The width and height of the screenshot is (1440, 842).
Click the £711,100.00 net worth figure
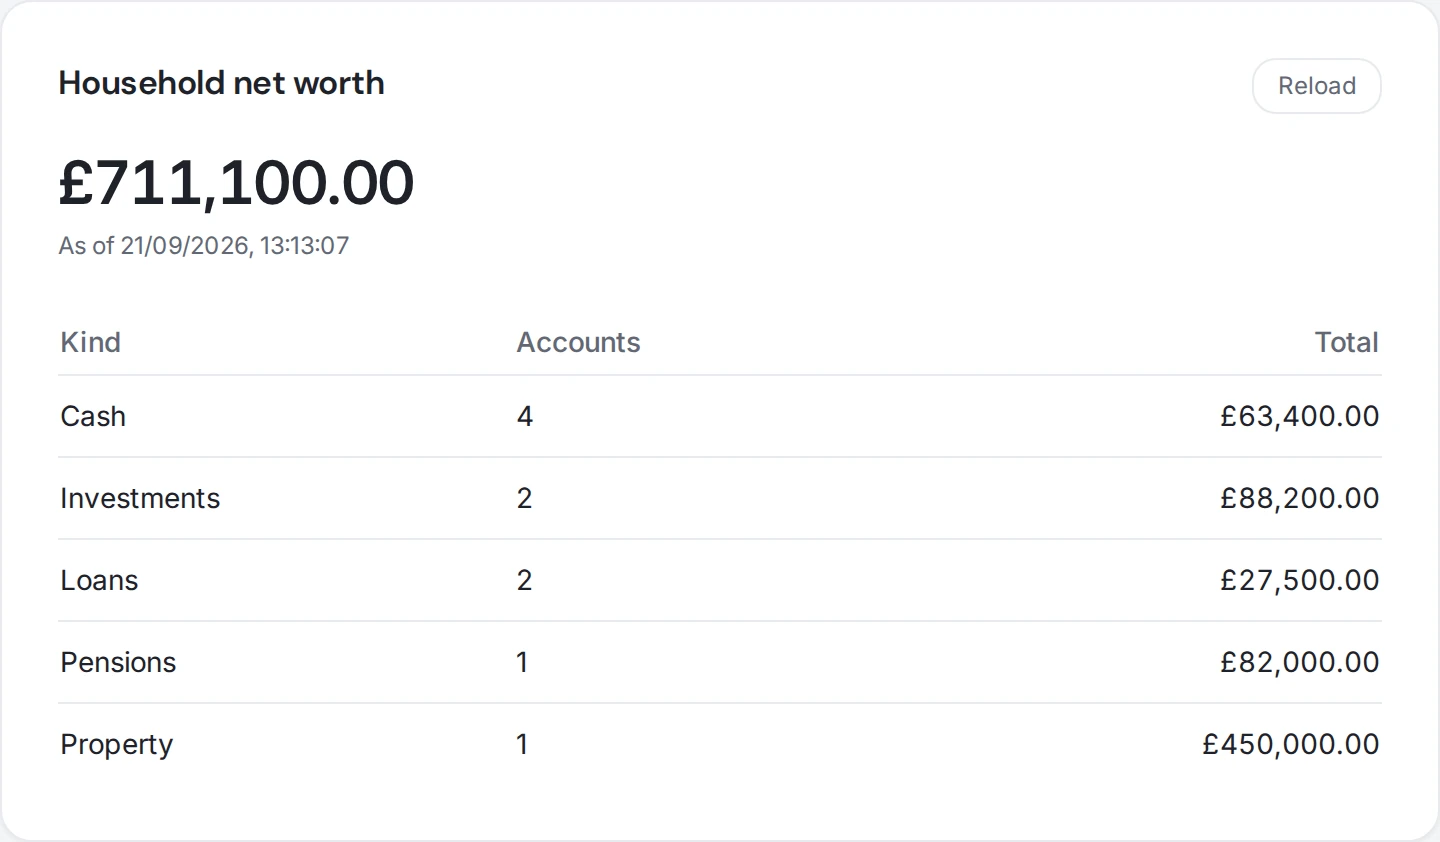[x=236, y=182]
